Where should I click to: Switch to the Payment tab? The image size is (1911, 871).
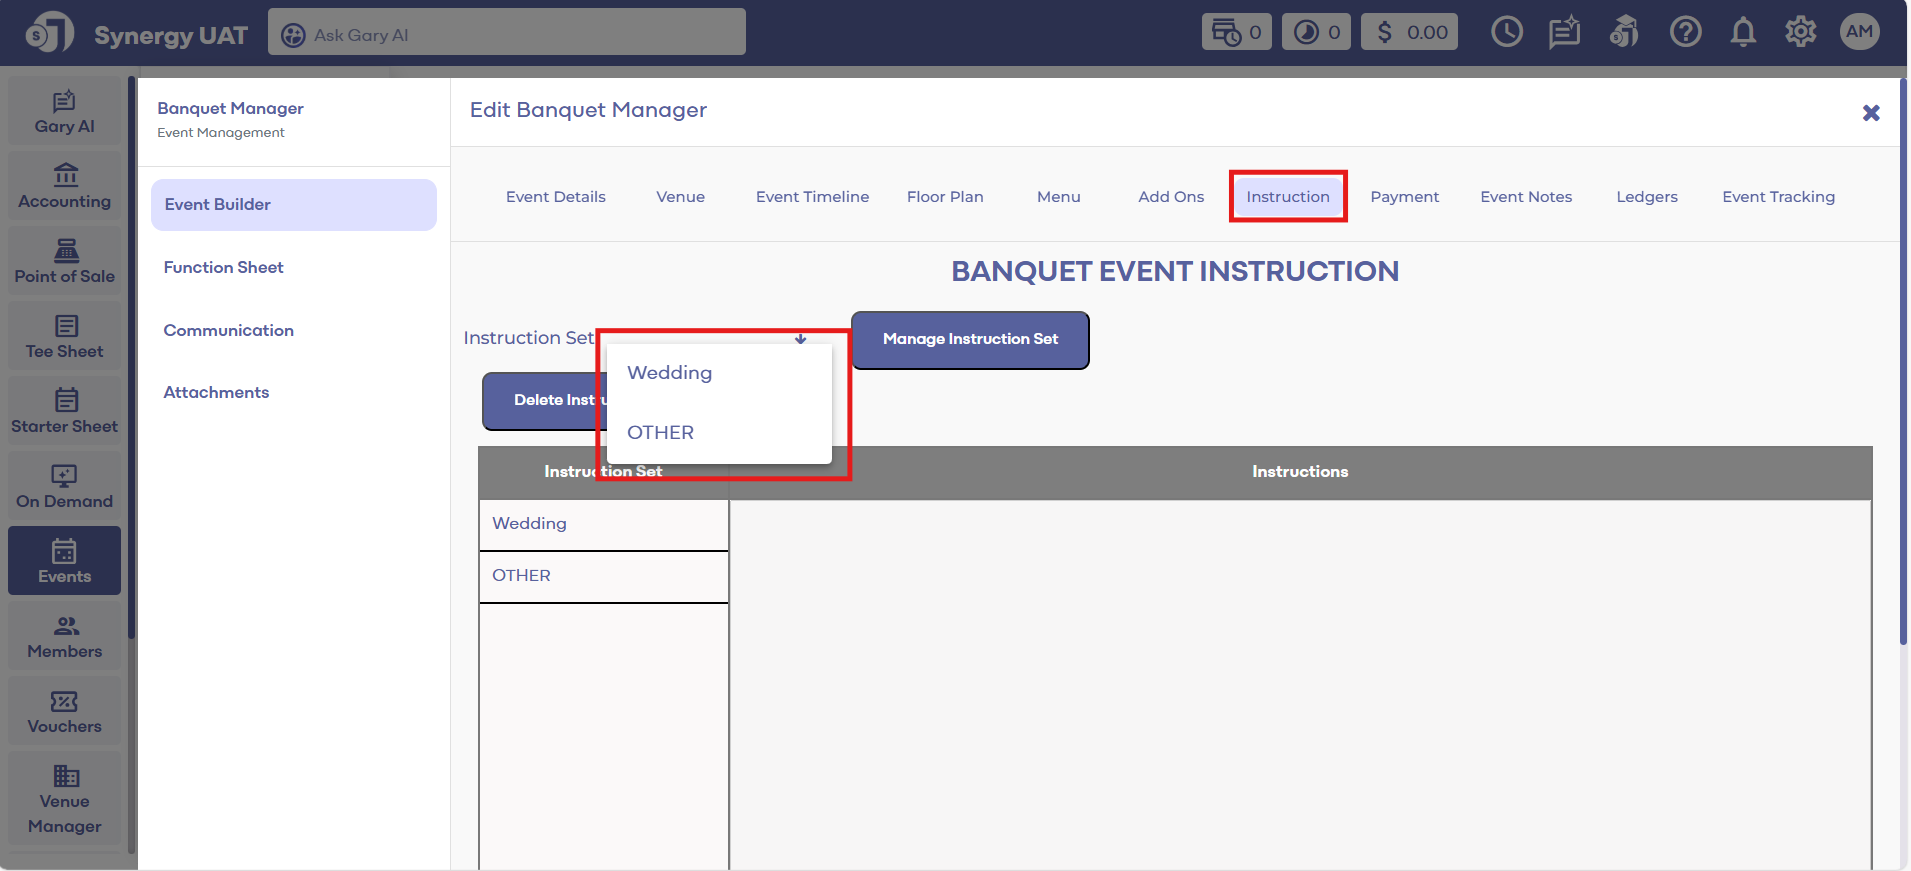coord(1404,197)
